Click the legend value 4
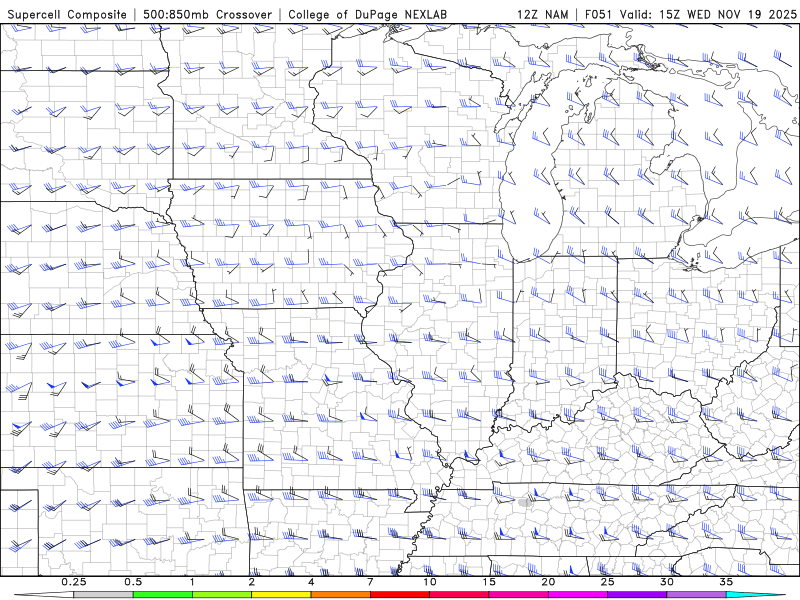This screenshot has height=600, width=800. pyautogui.click(x=311, y=582)
